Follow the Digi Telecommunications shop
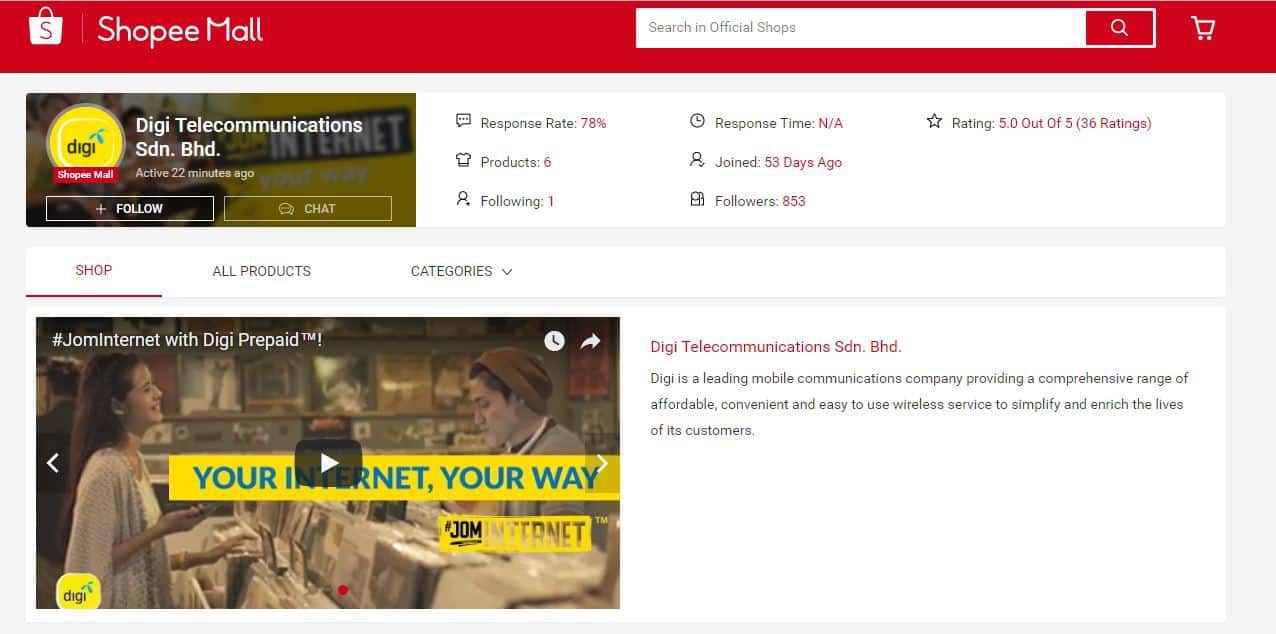 [x=130, y=208]
